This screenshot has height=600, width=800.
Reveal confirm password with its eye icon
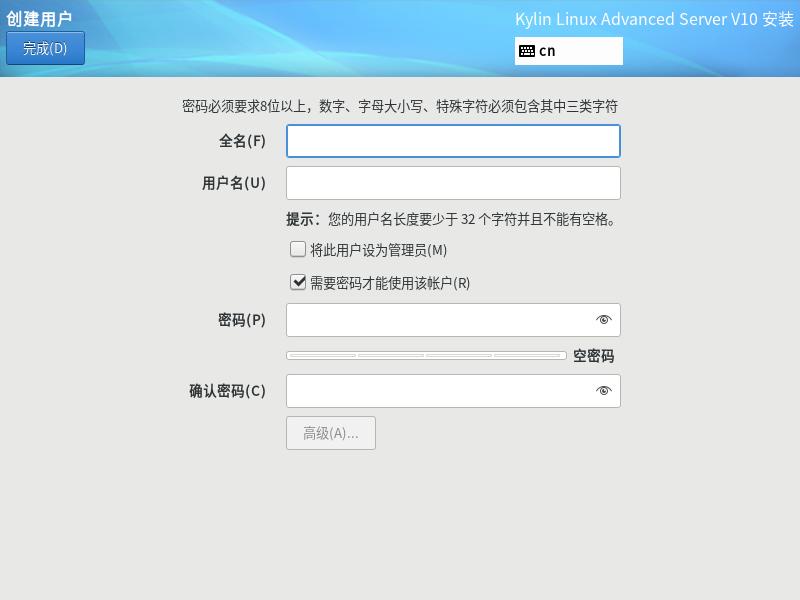603,391
